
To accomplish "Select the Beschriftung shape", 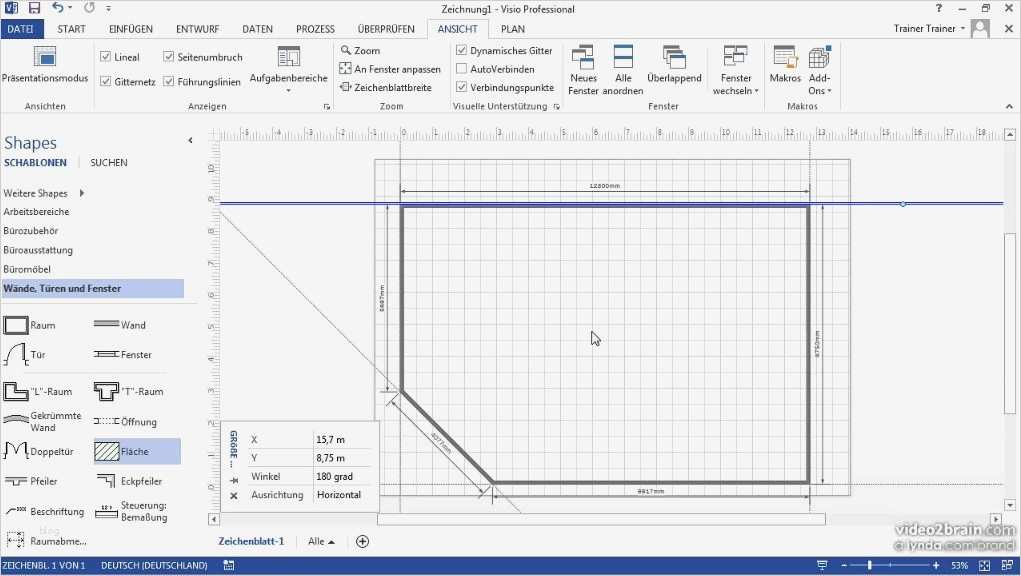I will click(x=44, y=511).
